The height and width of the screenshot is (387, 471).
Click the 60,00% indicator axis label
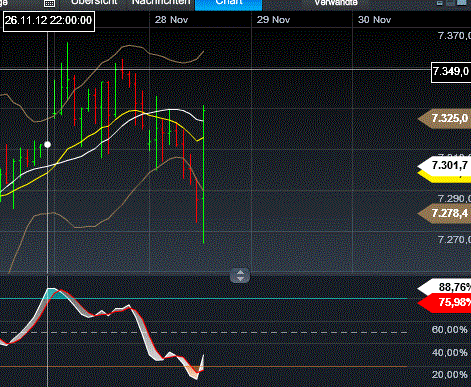[449, 330]
